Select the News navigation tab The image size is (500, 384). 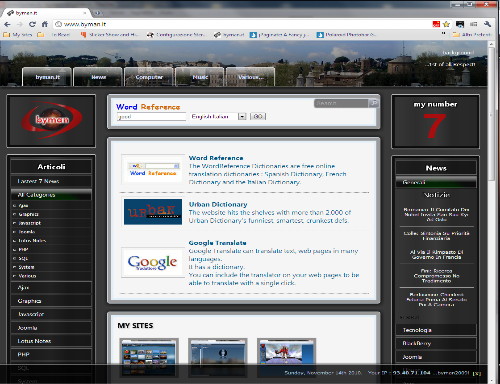[x=98, y=77]
